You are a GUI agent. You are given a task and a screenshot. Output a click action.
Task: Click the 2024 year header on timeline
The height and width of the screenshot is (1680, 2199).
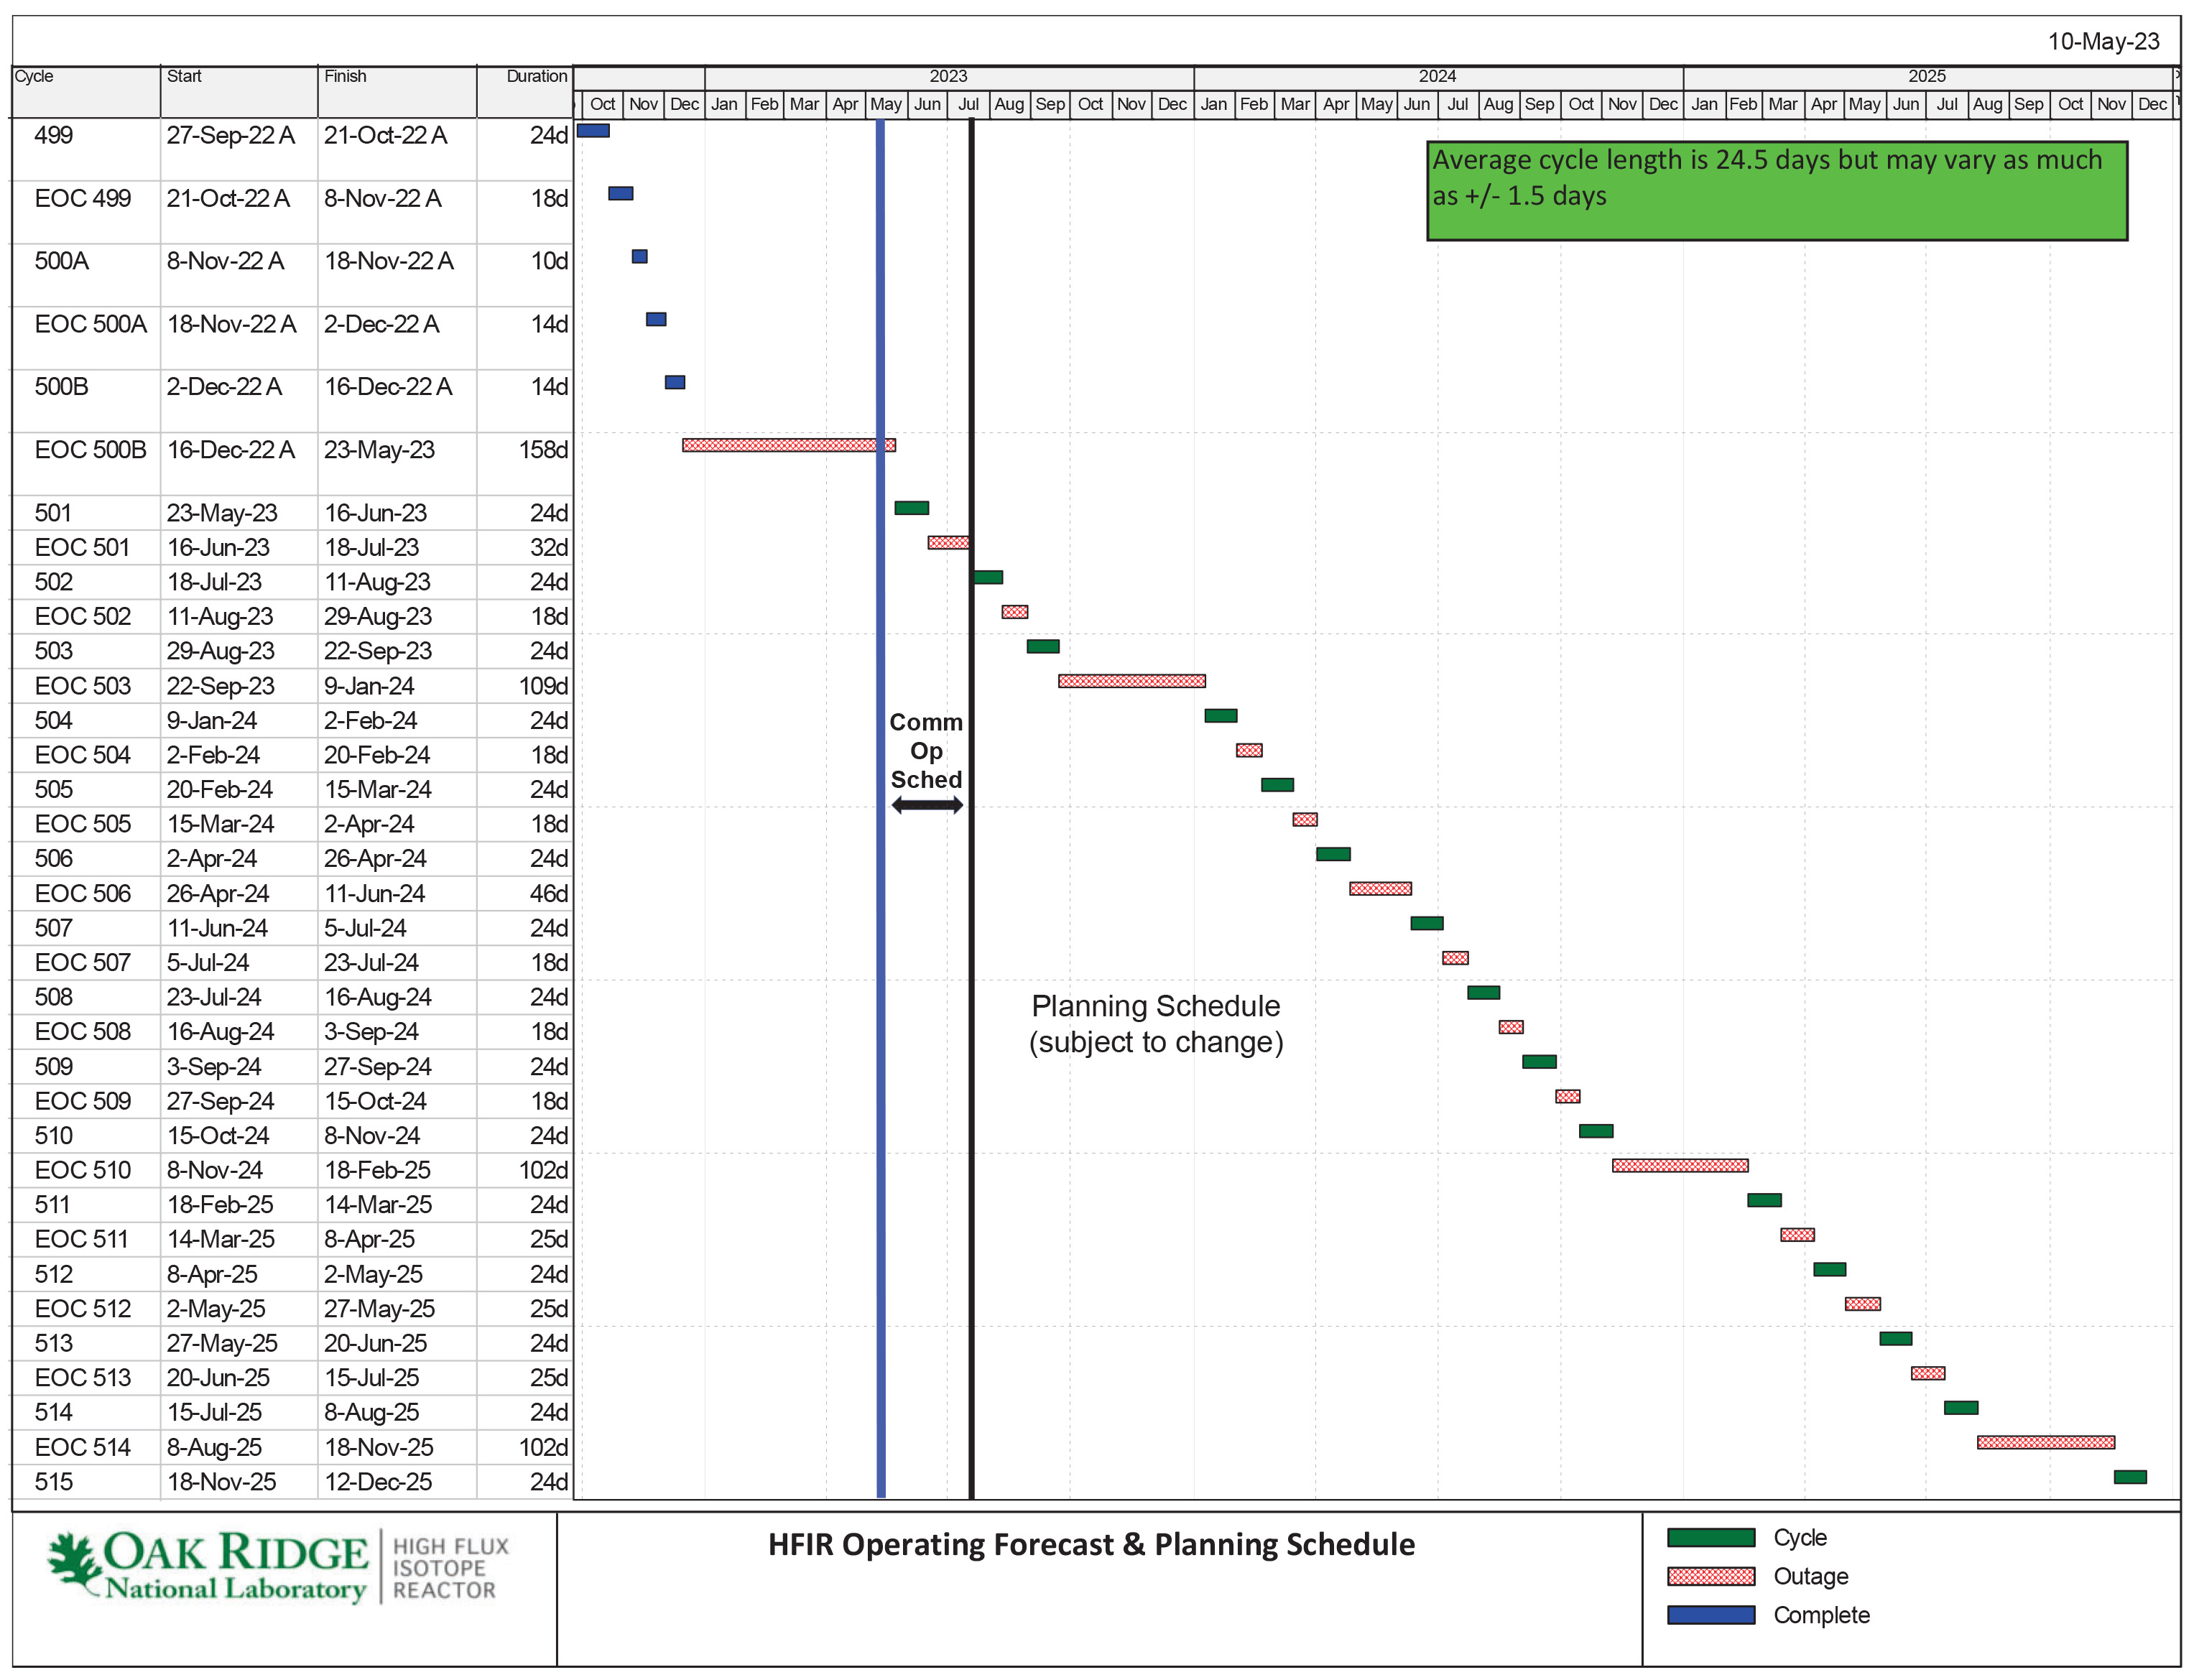coord(1438,77)
